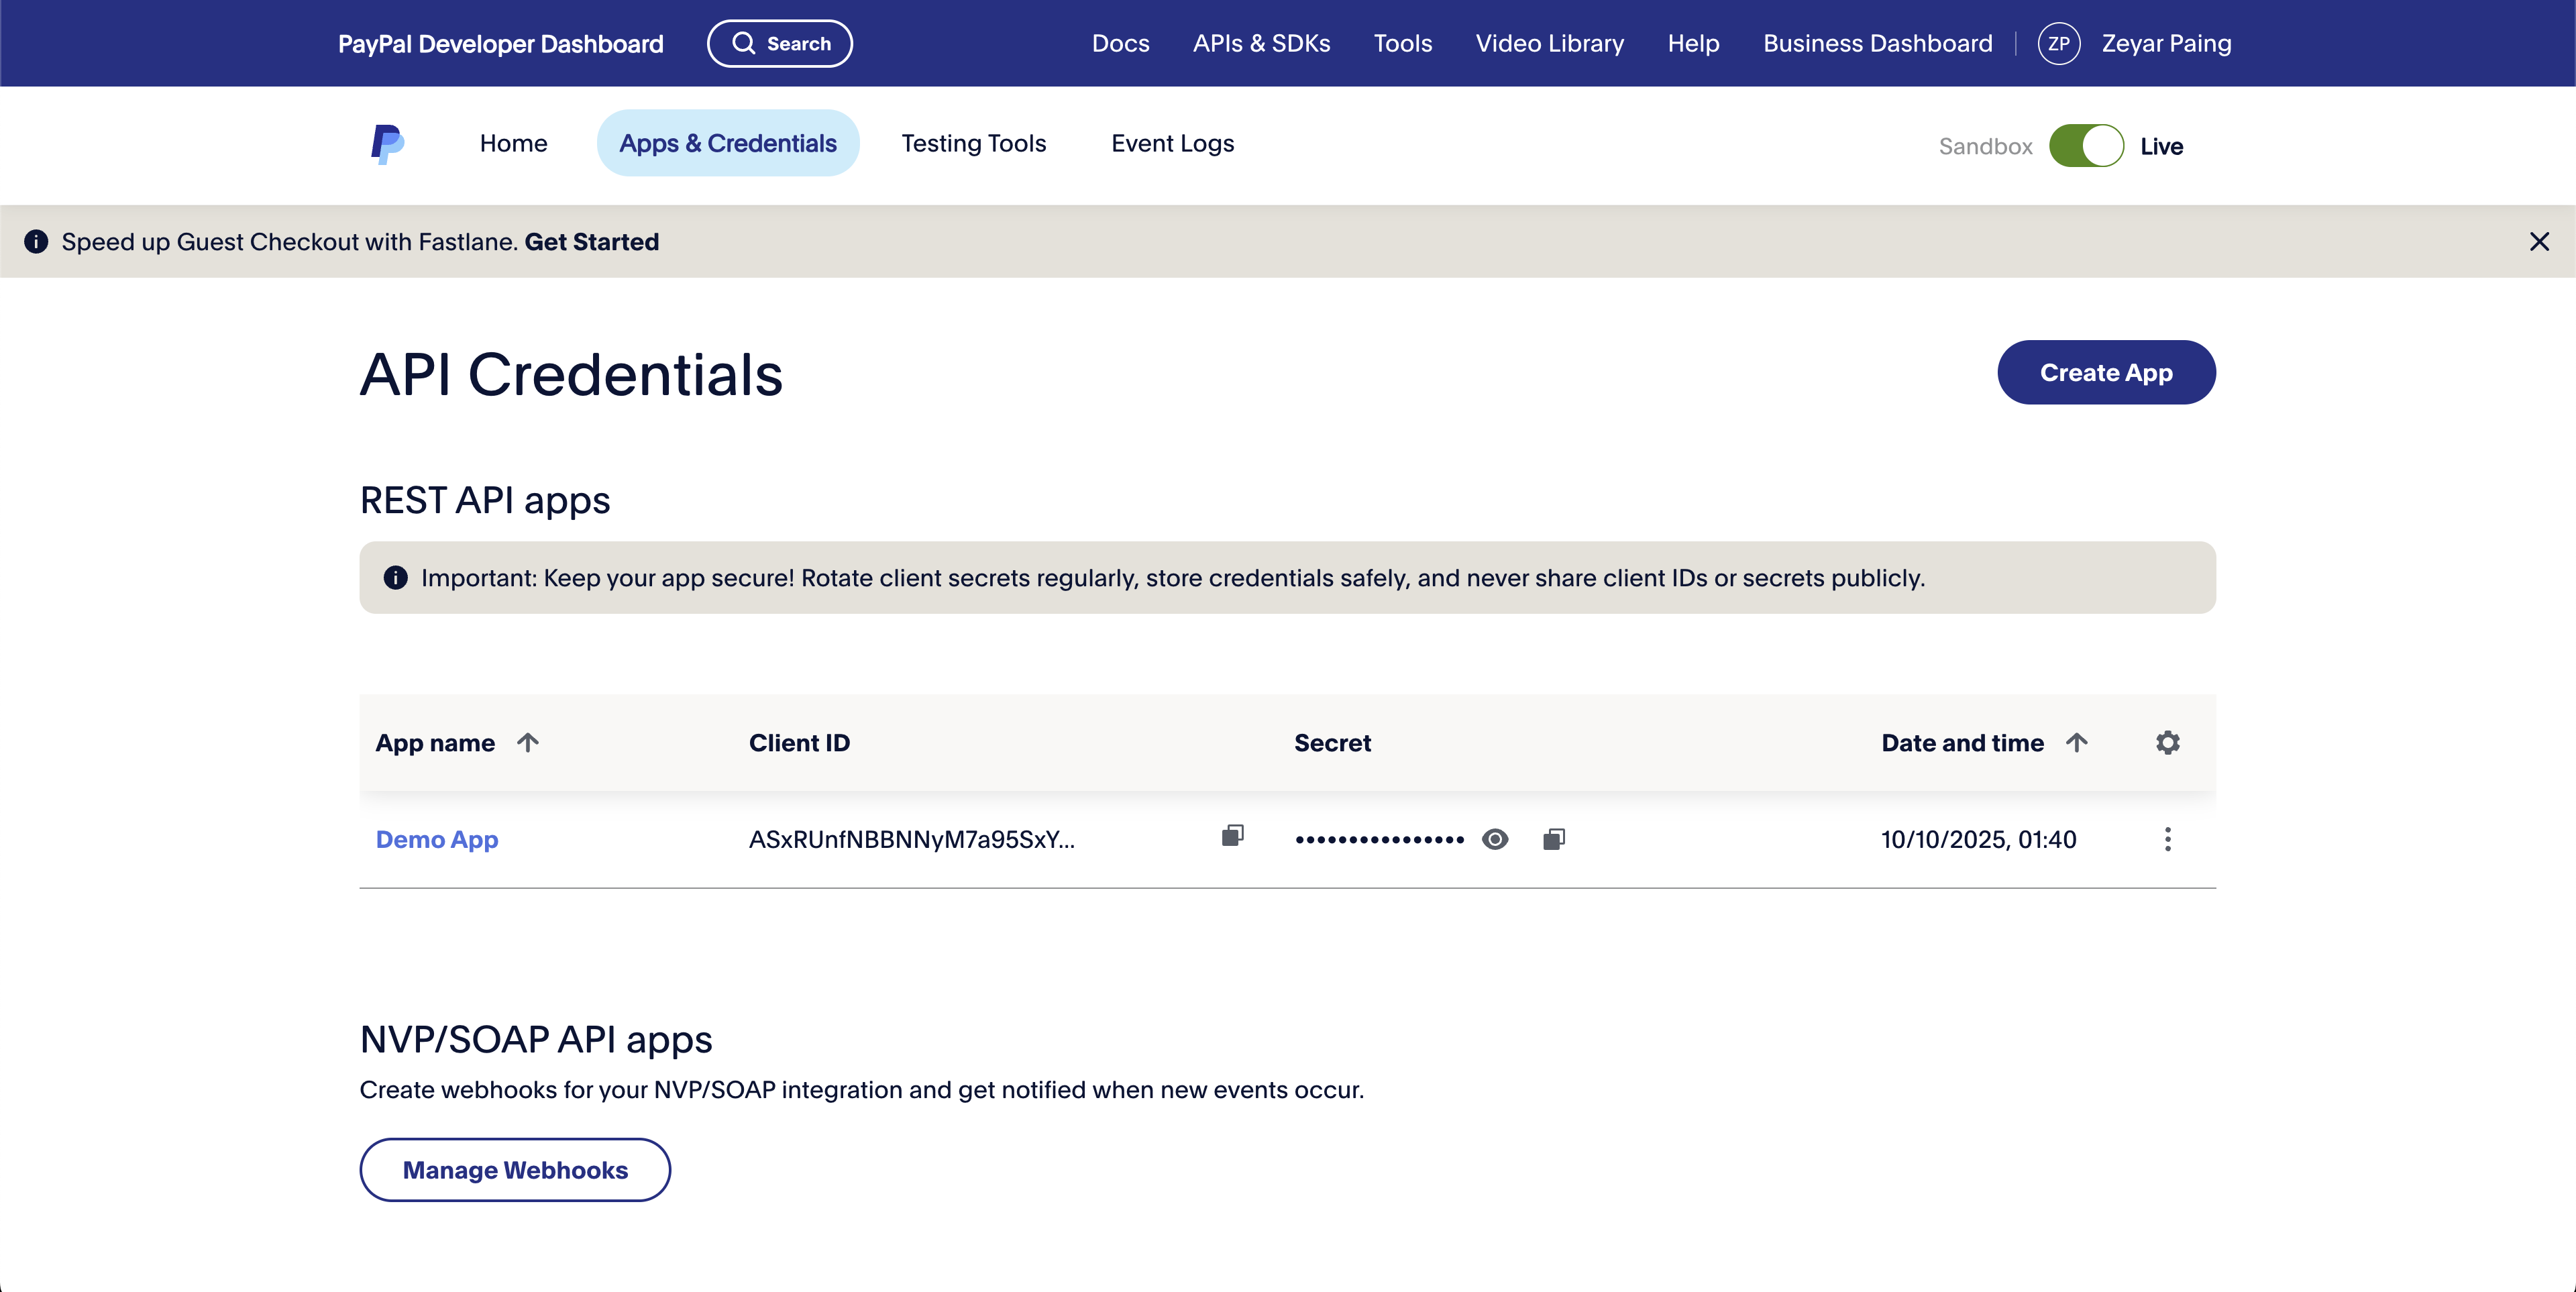Viewport: 2576px width, 1292px height.
Task: Reveal the Demo App secret
Action: (1495, 839)
